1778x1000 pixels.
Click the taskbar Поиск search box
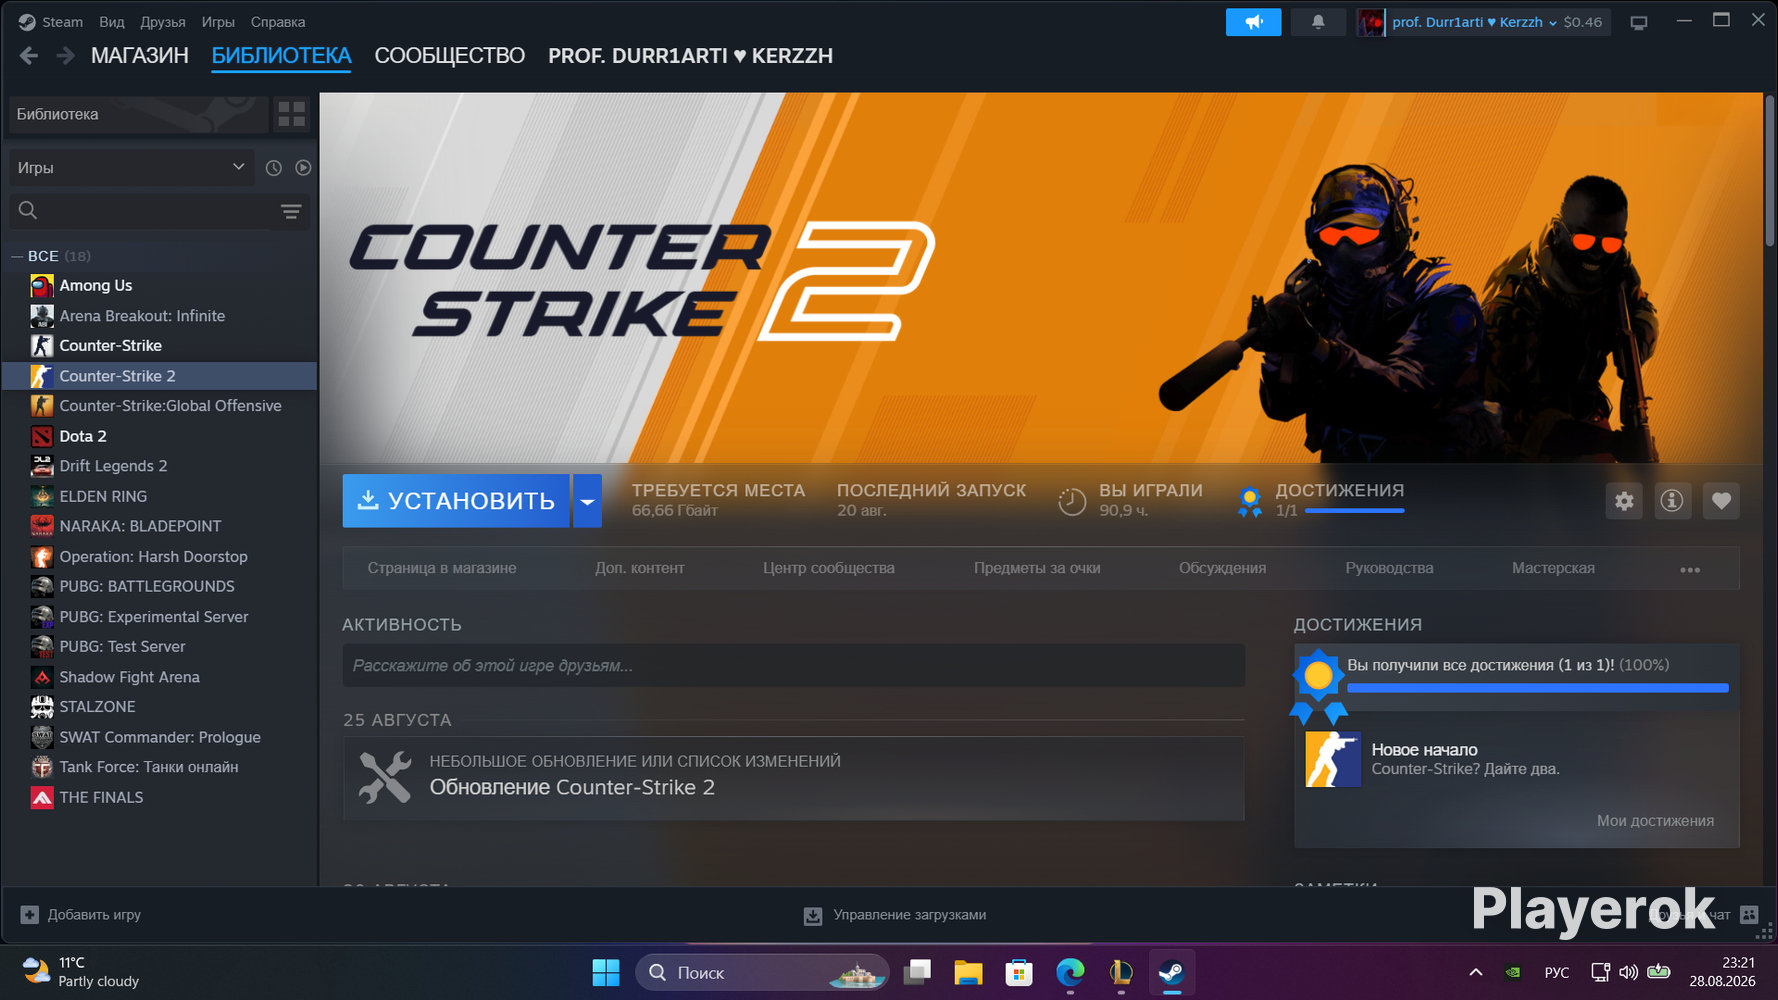click(x=762, y=972)
